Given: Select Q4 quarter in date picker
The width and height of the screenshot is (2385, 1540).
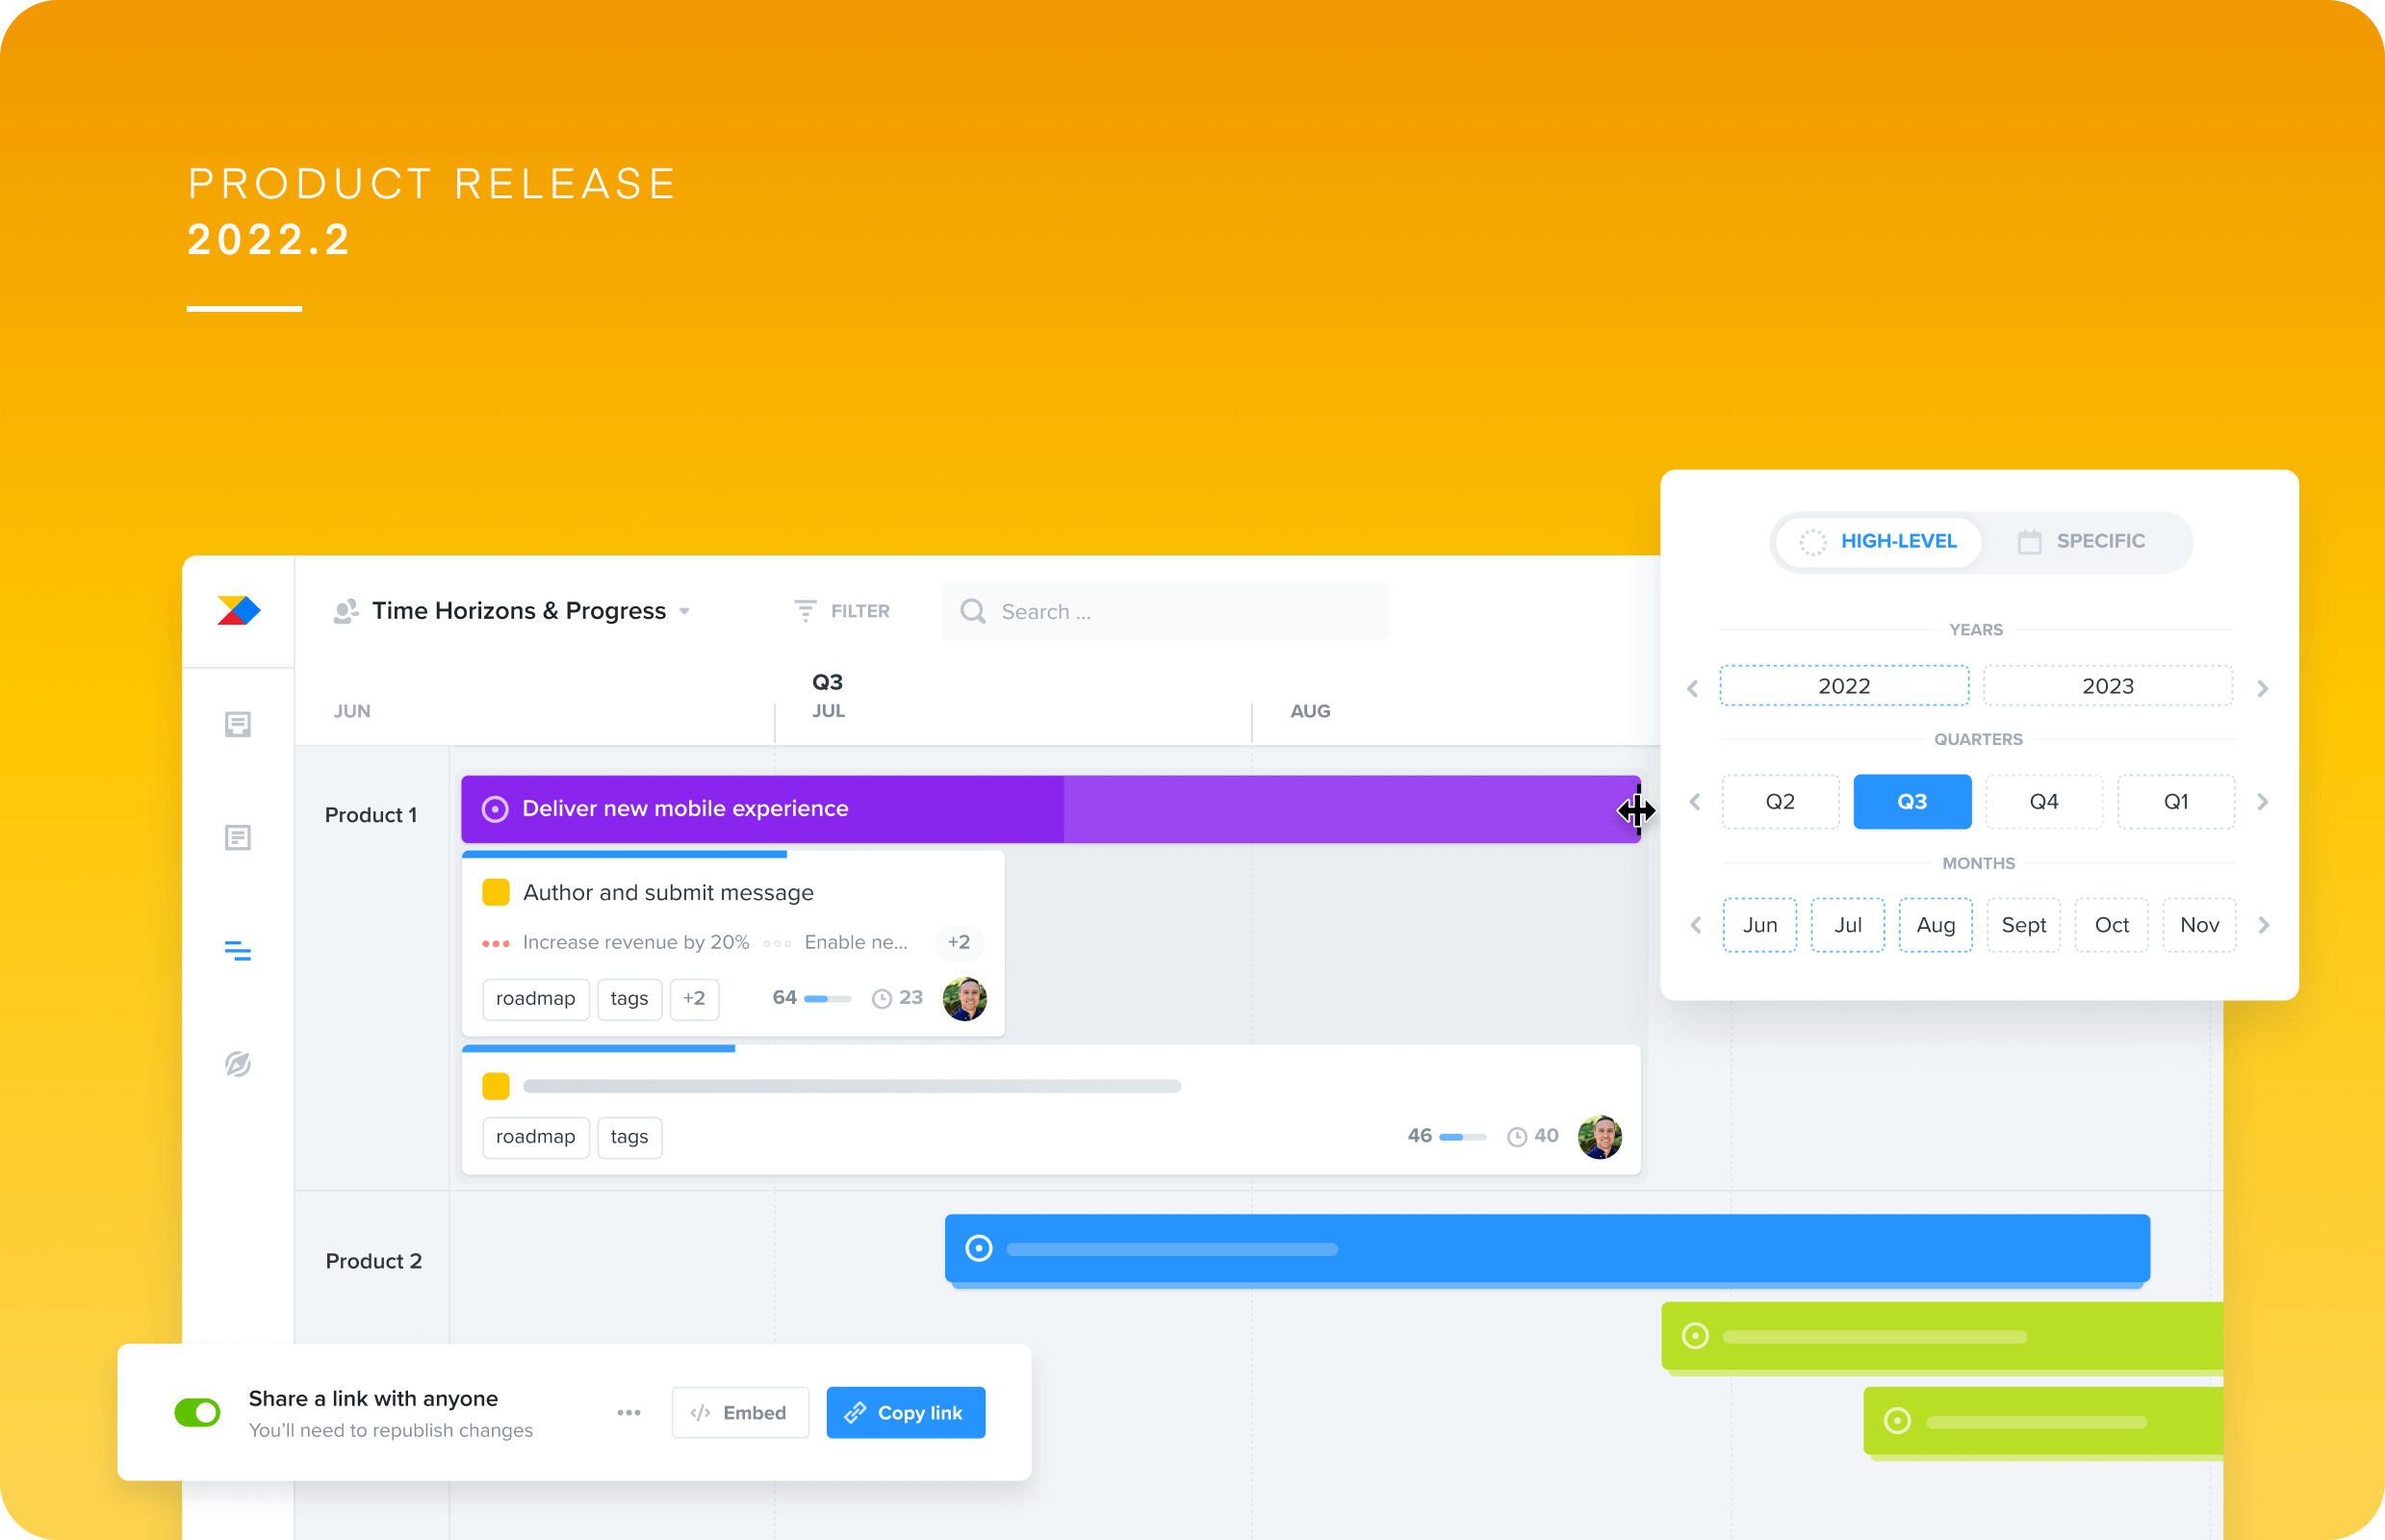Looking at the screenshot, I should [2042, 802].
